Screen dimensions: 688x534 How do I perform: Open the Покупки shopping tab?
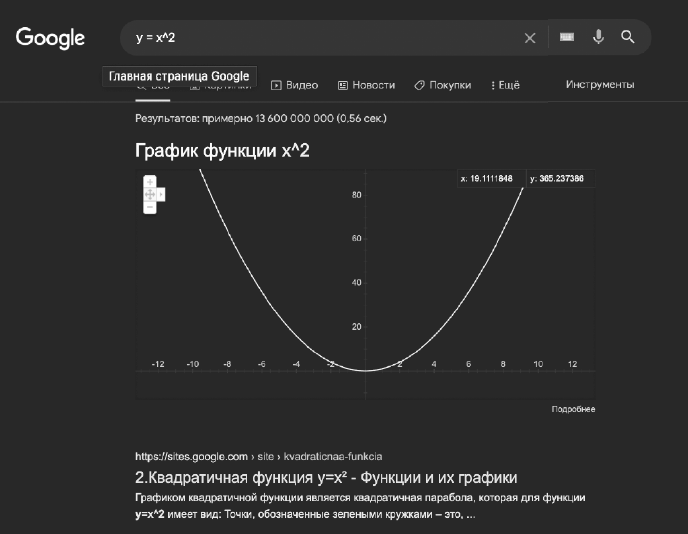coord(442,85)
